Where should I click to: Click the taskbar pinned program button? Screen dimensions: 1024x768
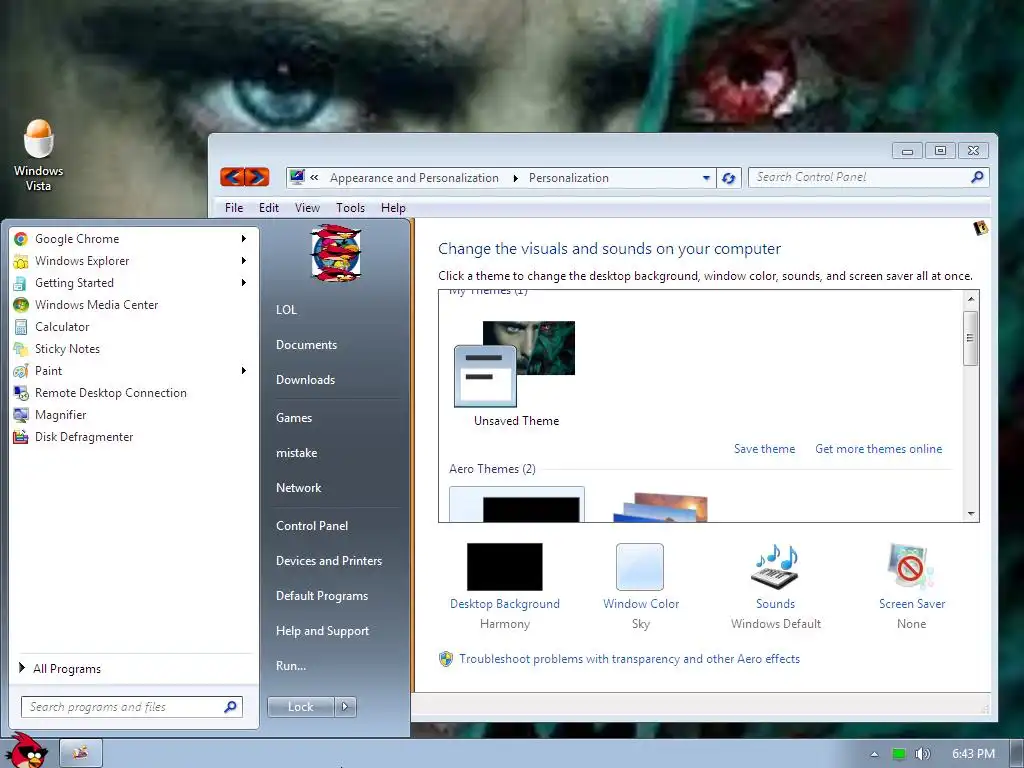click(81, 753)
